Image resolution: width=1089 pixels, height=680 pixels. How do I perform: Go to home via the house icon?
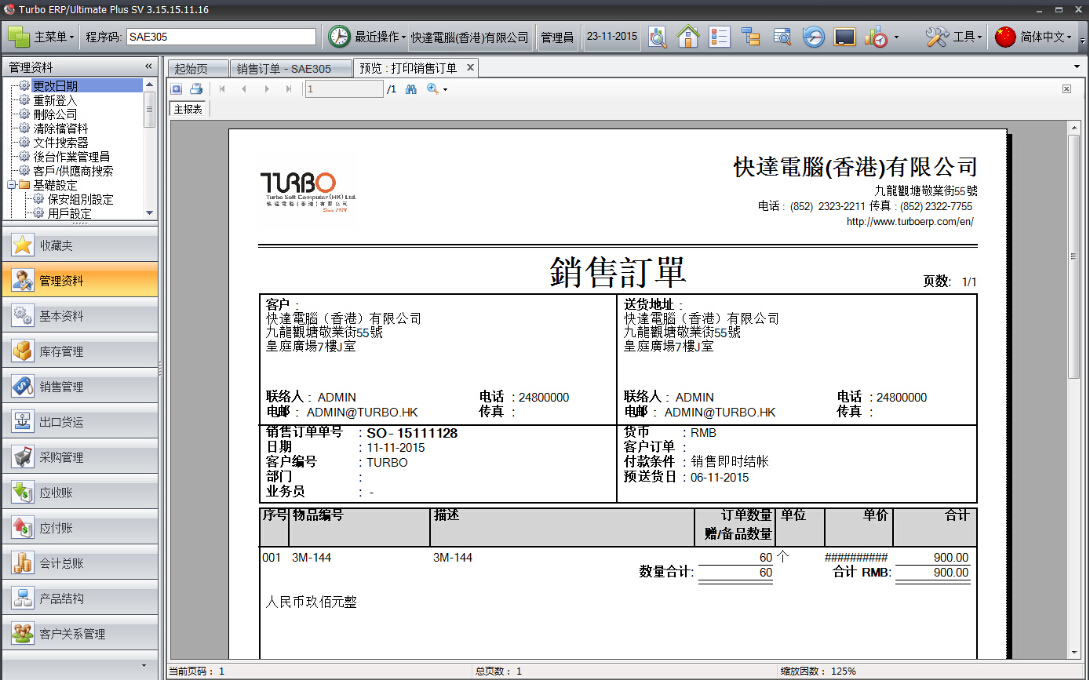[x=688, y=37]
